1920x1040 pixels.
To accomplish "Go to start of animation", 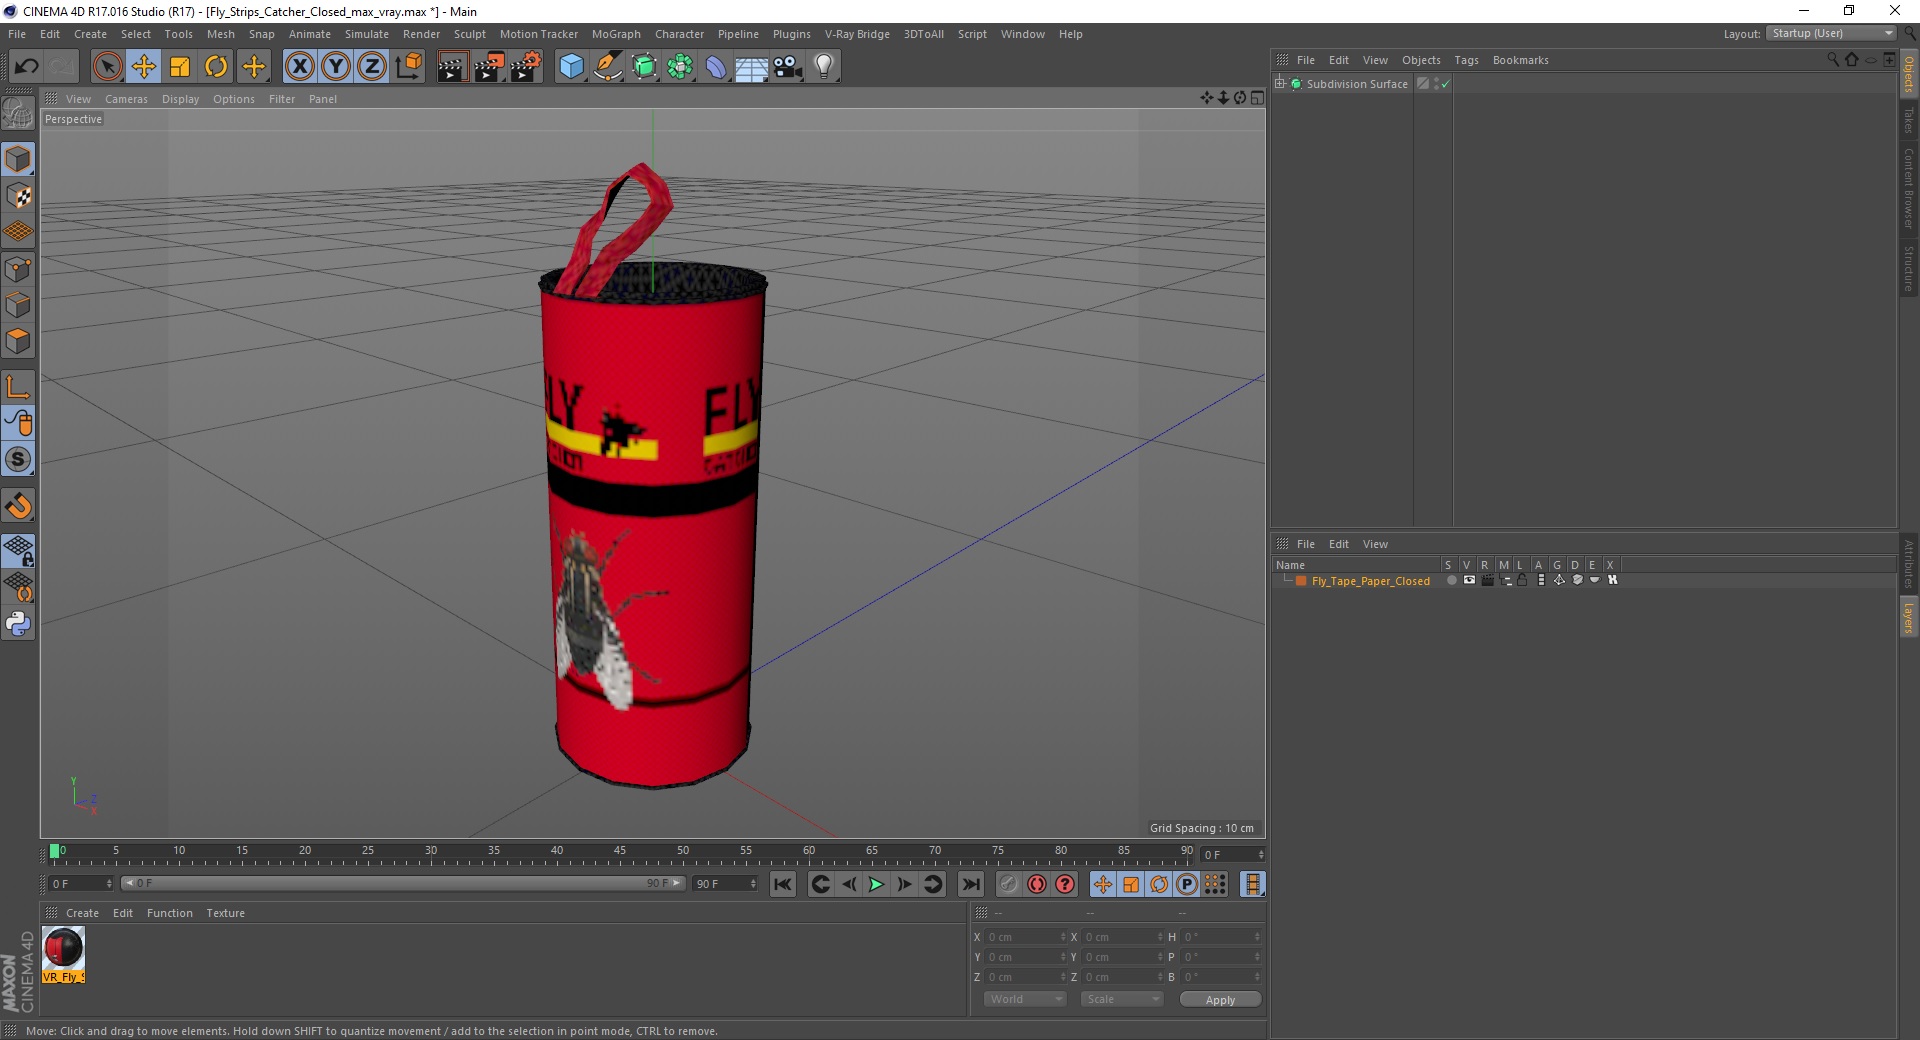I will point(783,884).
